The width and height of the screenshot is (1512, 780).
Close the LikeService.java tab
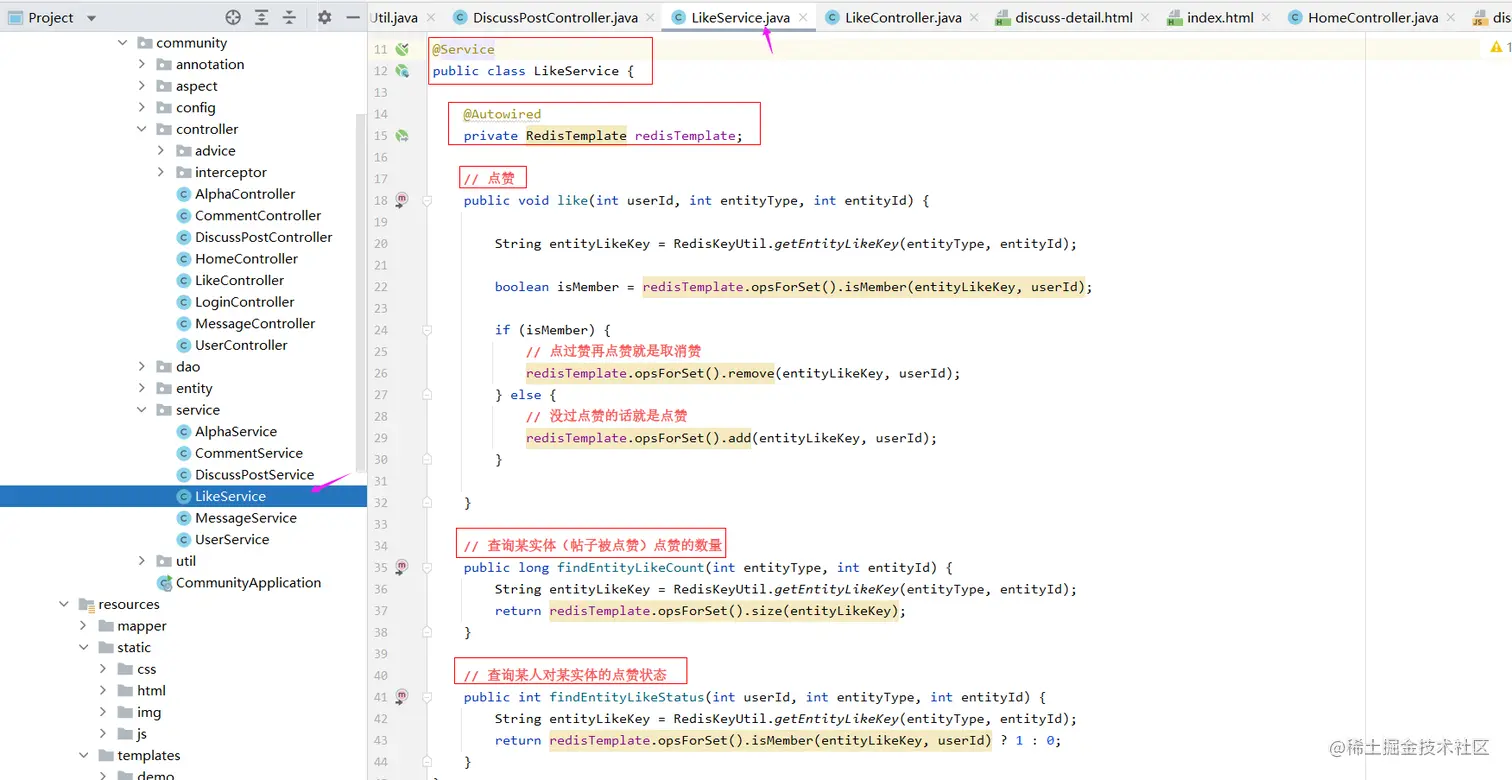point(803,18)
